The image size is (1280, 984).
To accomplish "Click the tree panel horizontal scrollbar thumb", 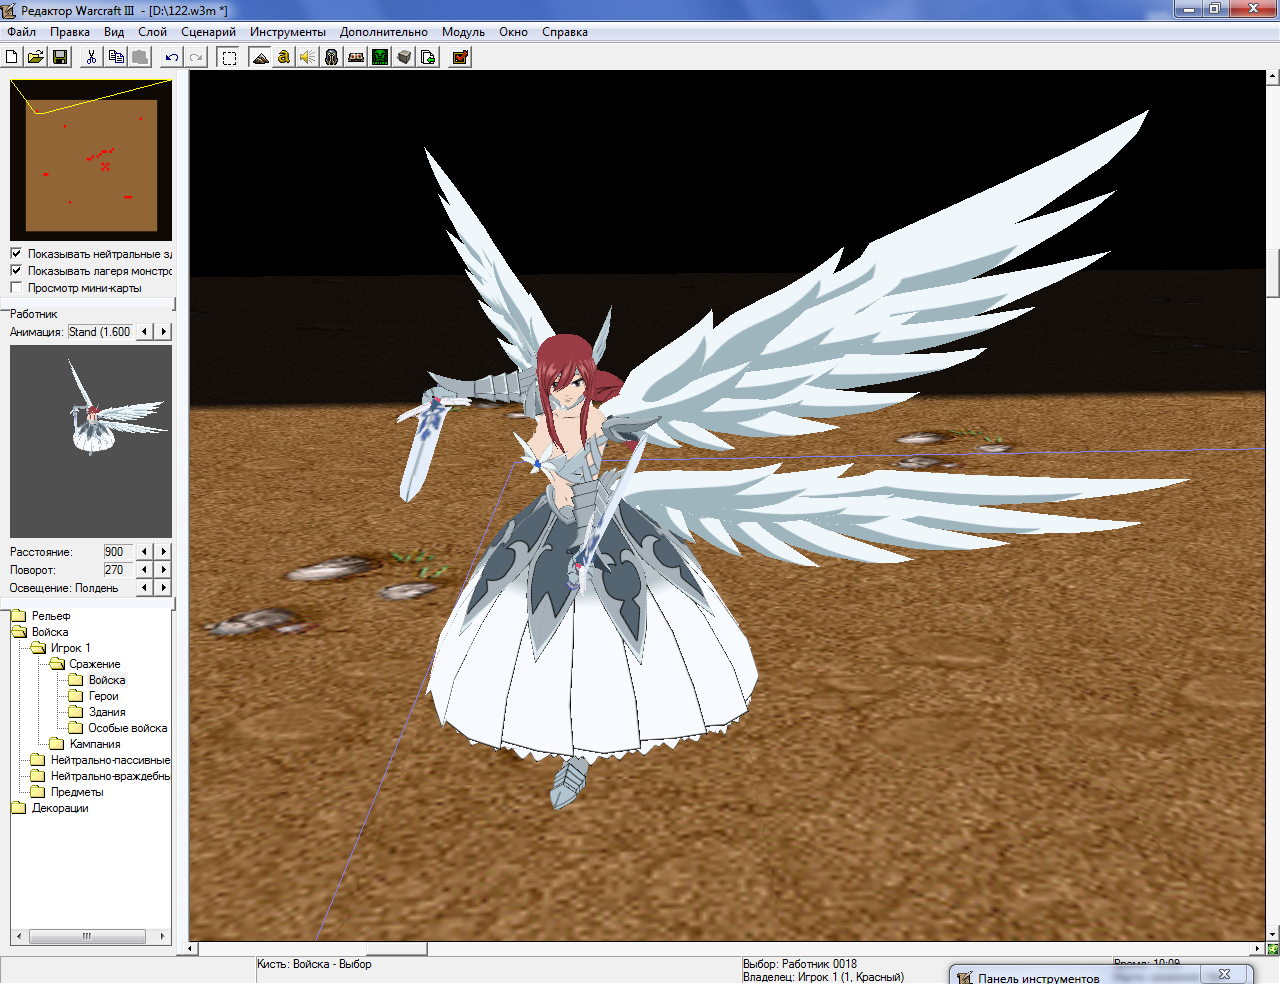I will (87, 937).
